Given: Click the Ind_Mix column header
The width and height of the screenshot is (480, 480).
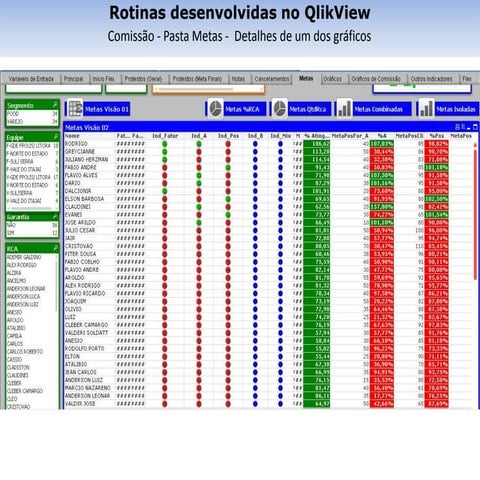Looking at the screenshot, I should [x=281, y=136].
